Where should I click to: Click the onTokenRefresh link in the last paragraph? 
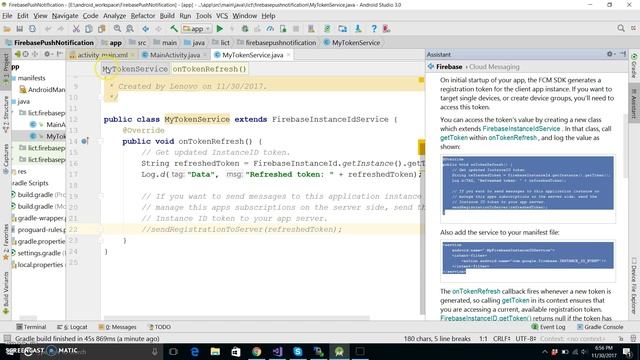[x=476, y=291]
